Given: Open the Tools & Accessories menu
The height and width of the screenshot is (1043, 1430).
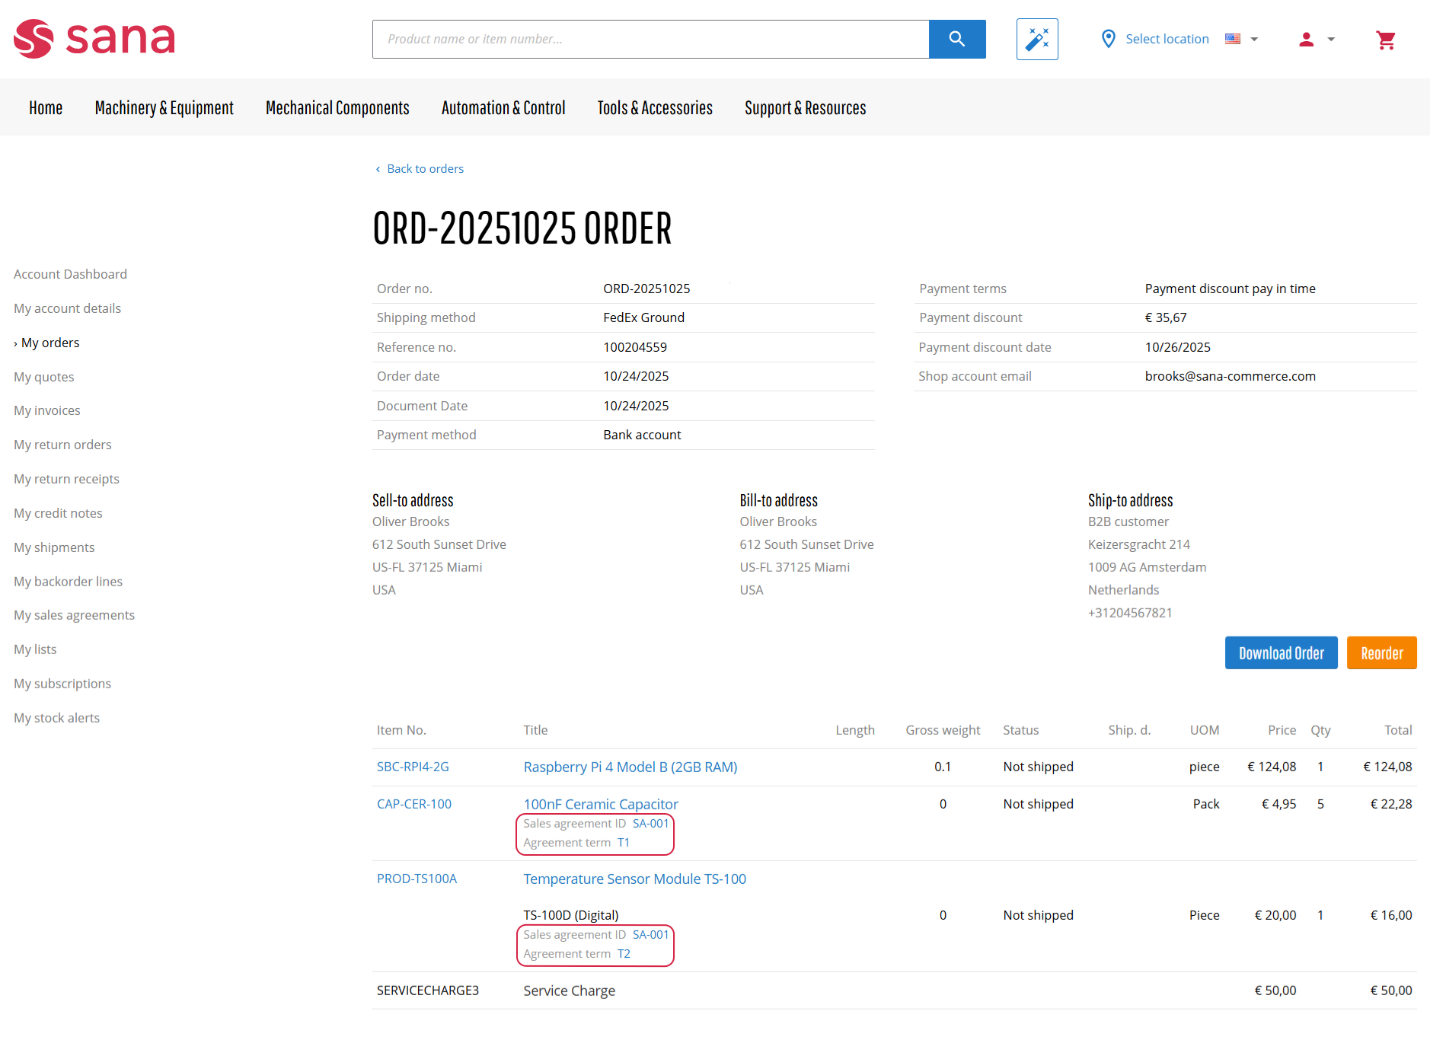Looking at the screenshot, I should pyautogui.click(x=655, y=108).
